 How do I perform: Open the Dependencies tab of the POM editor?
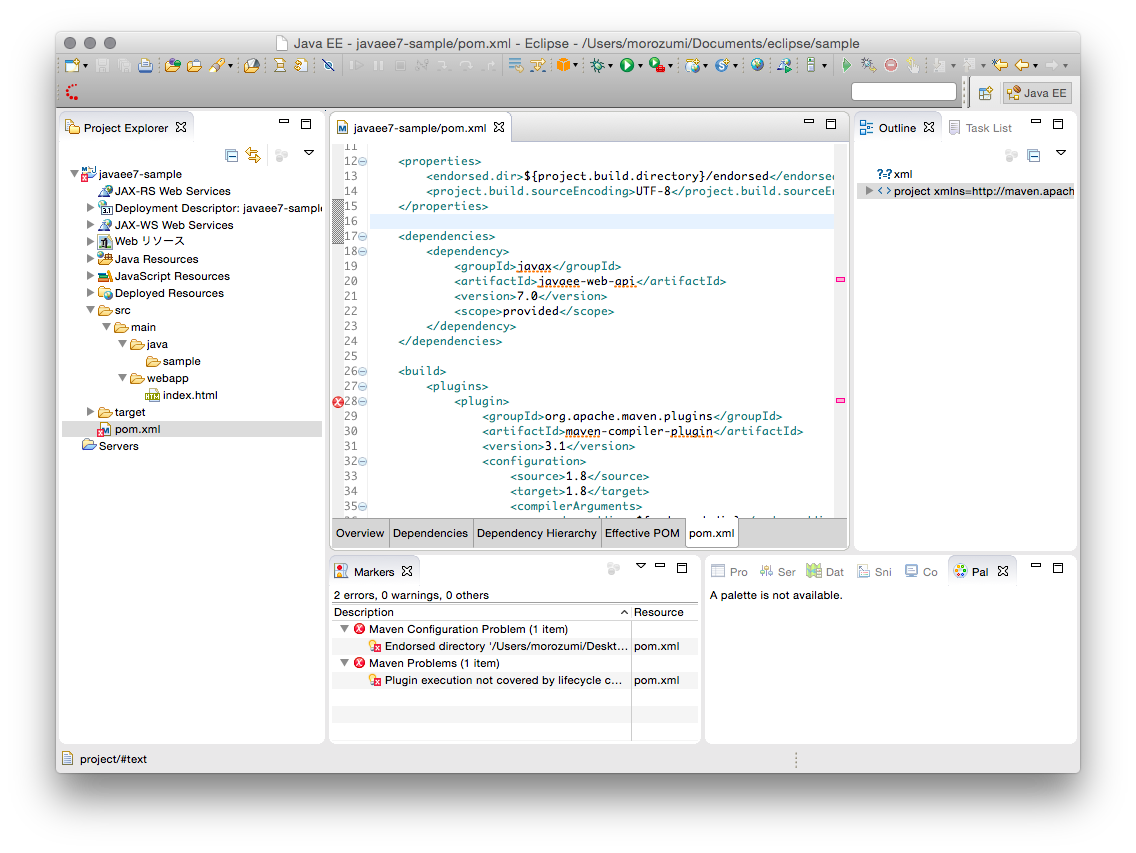[x=430, y=533]
